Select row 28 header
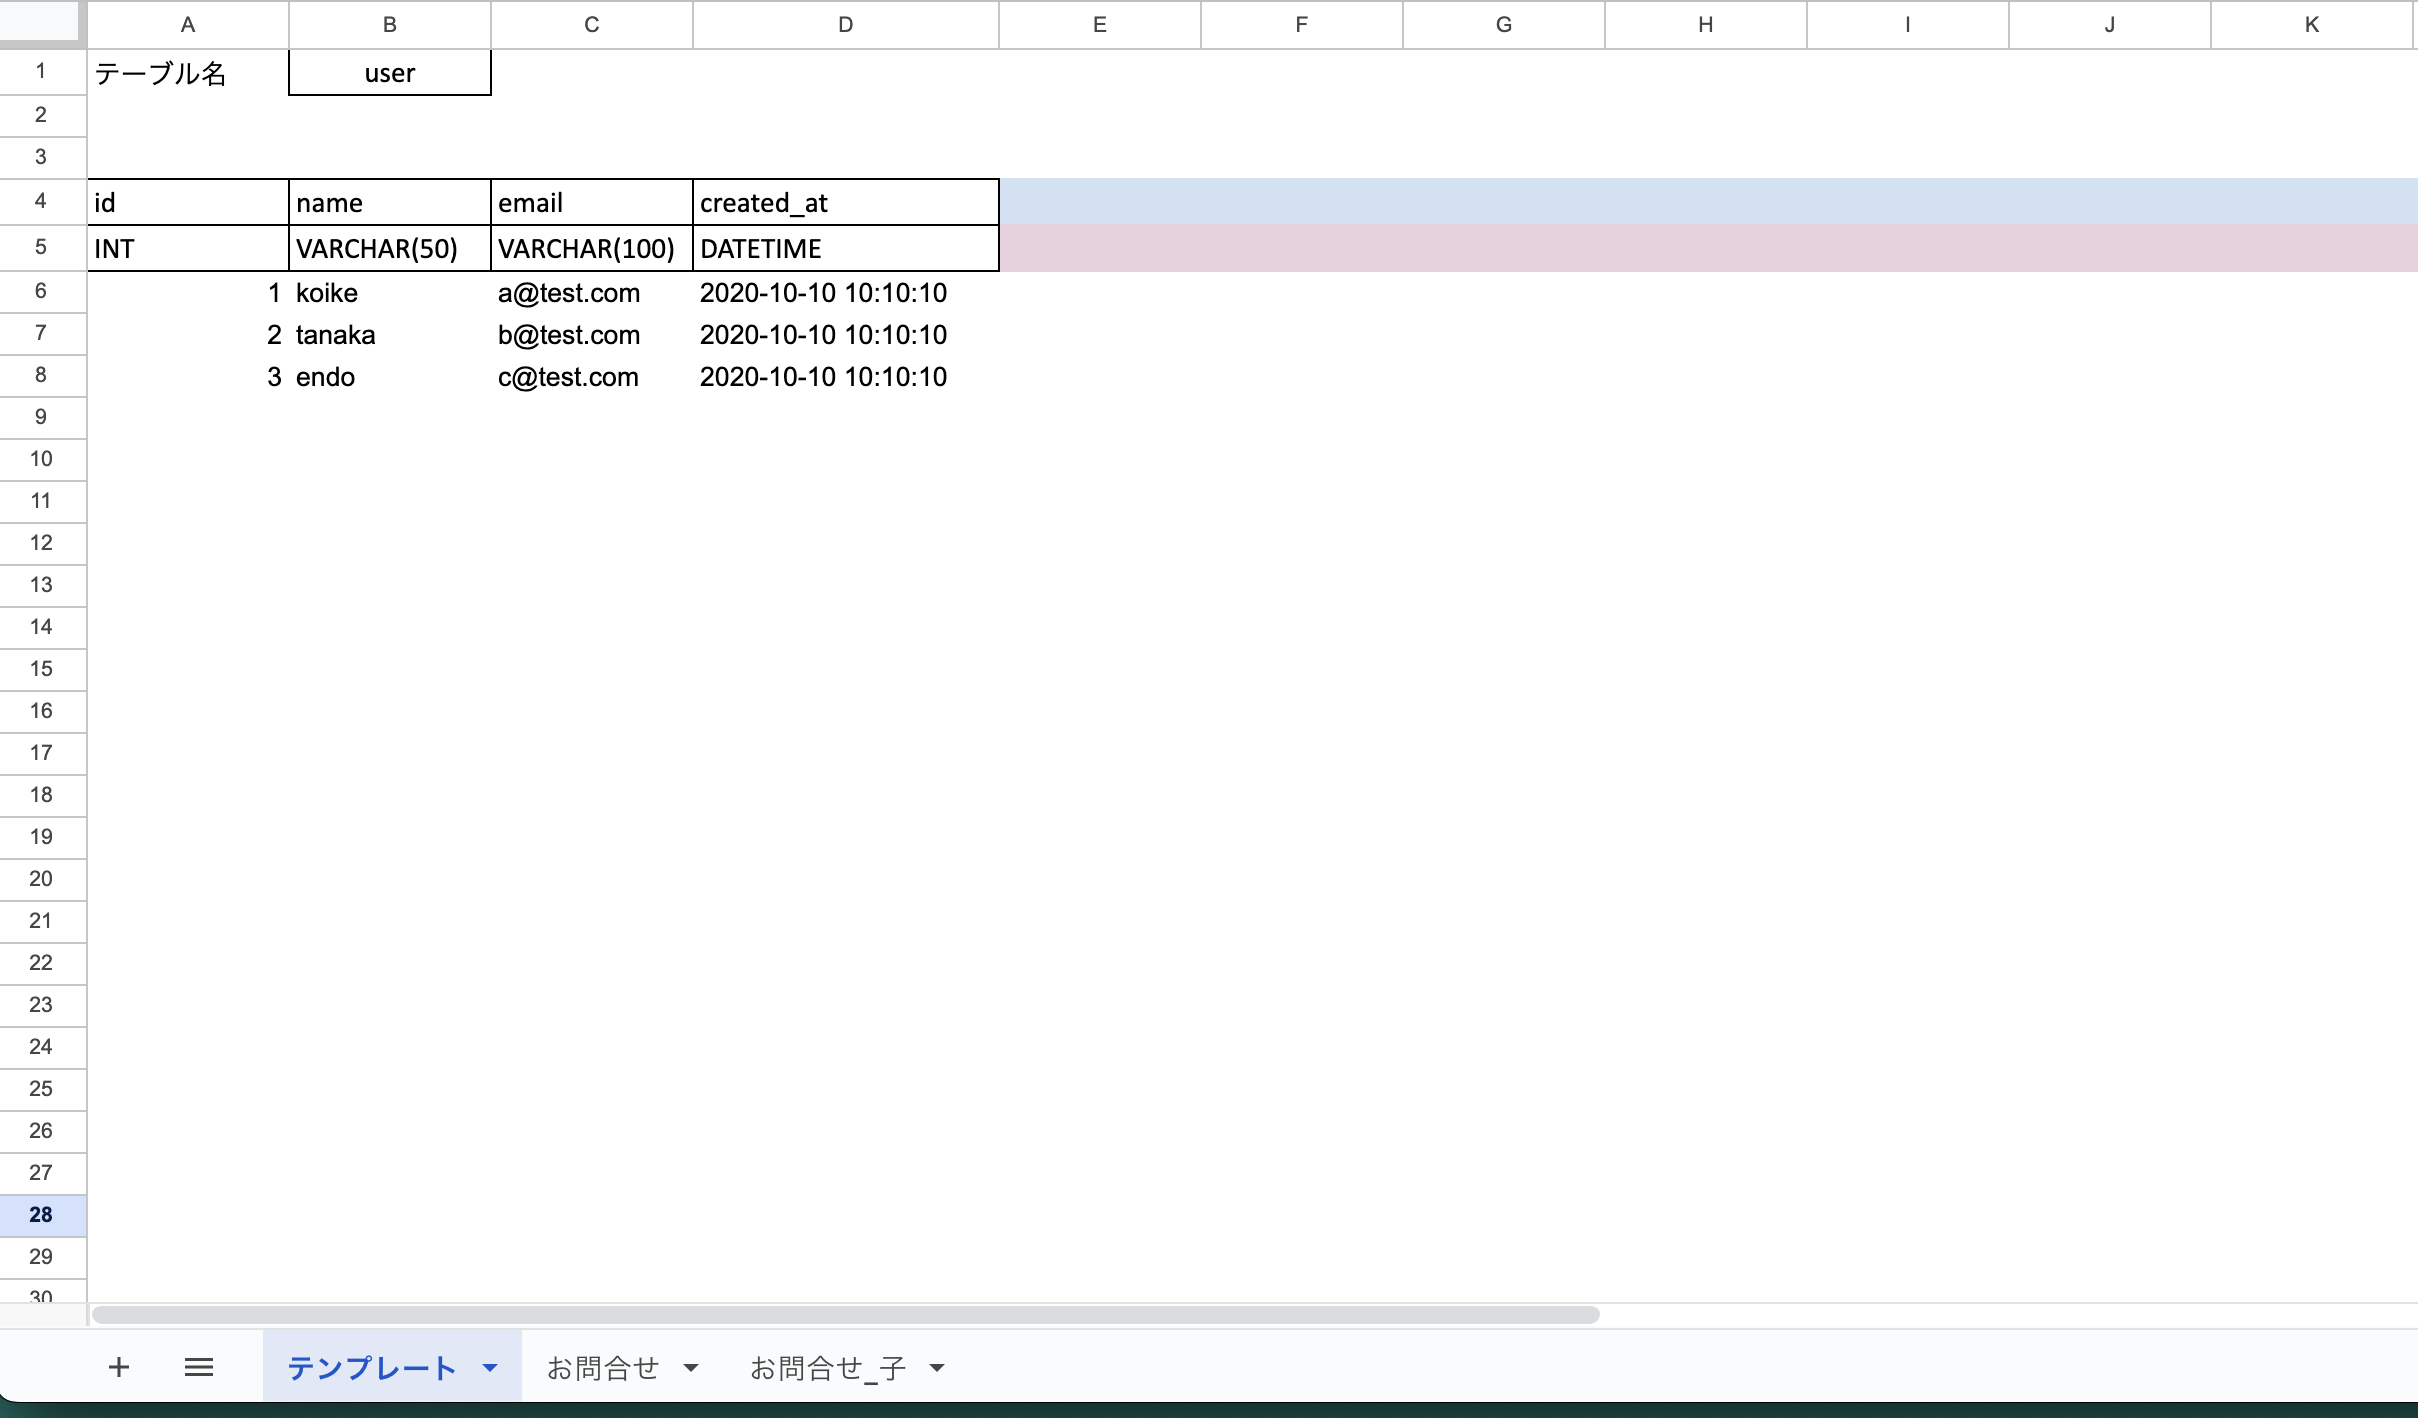Viewport: 2418px width, 1418px height. (41, 1214)
